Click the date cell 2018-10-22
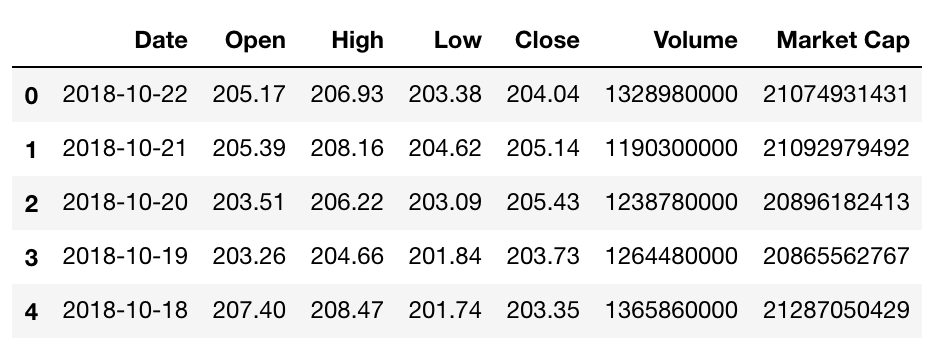The width and height of the screenshot is (932, 360). coord(125,94)
